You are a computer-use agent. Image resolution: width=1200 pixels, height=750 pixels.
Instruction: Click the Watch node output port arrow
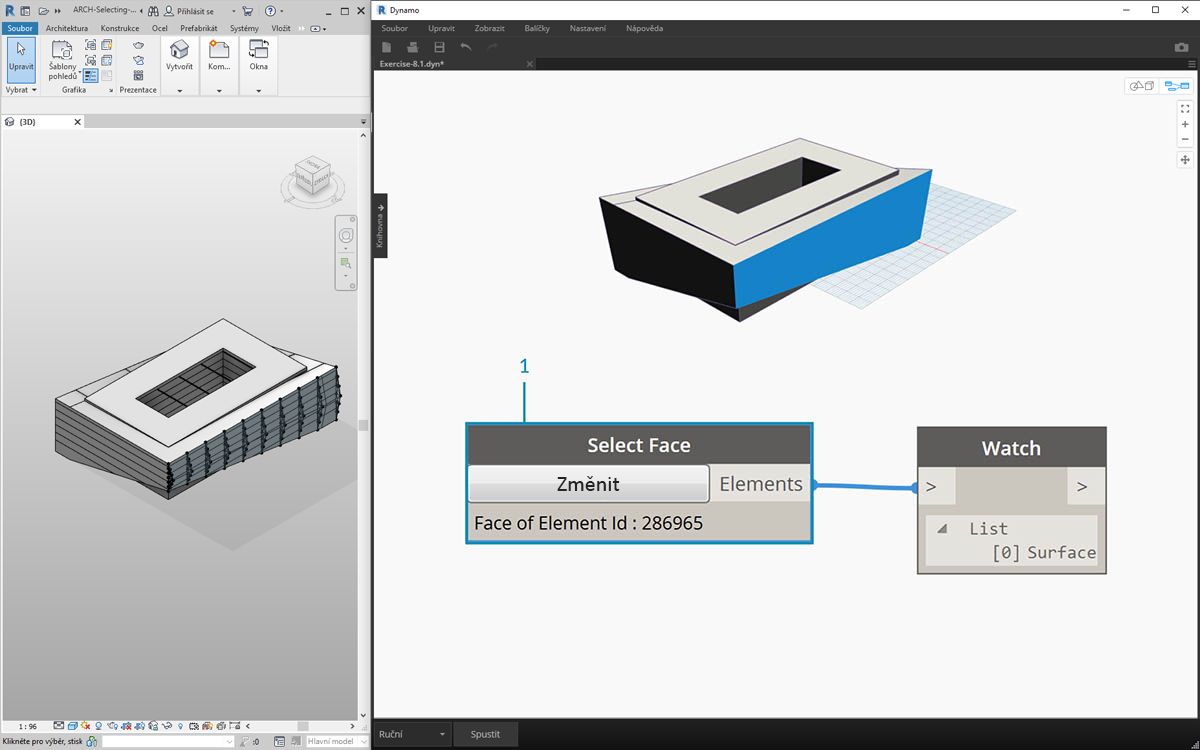(x=1081, y=487)
